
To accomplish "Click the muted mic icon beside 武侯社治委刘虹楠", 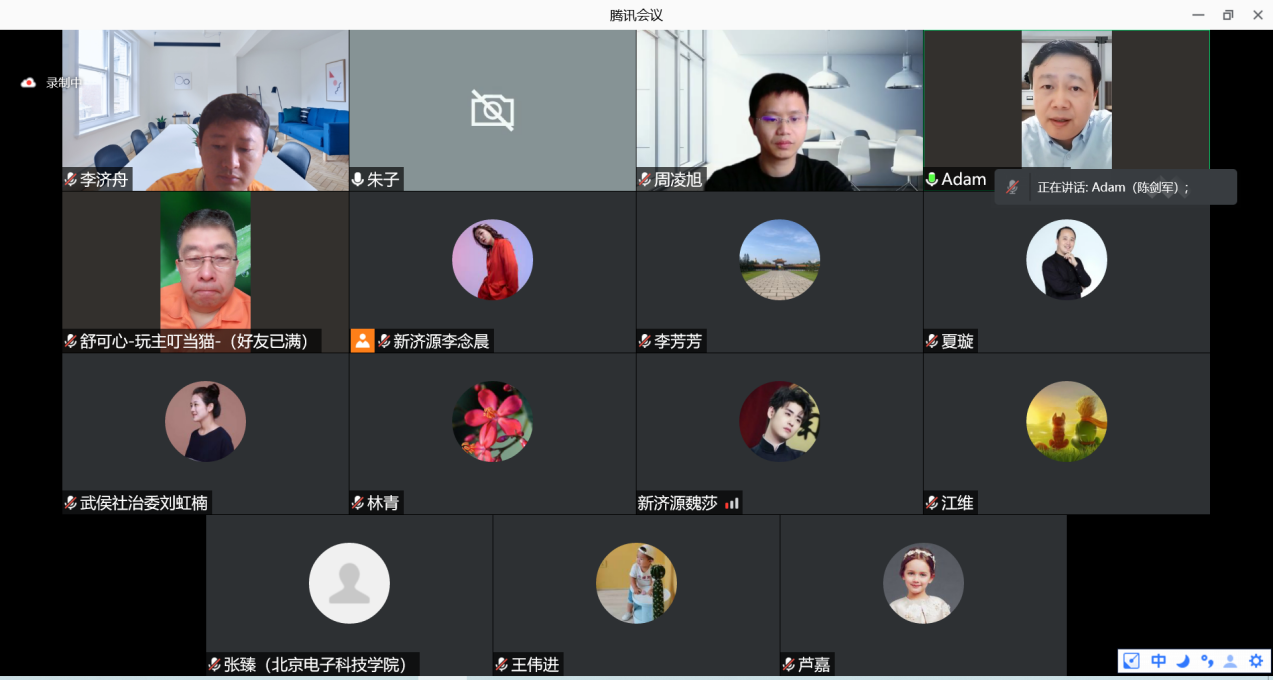I will tap(71, 503).
